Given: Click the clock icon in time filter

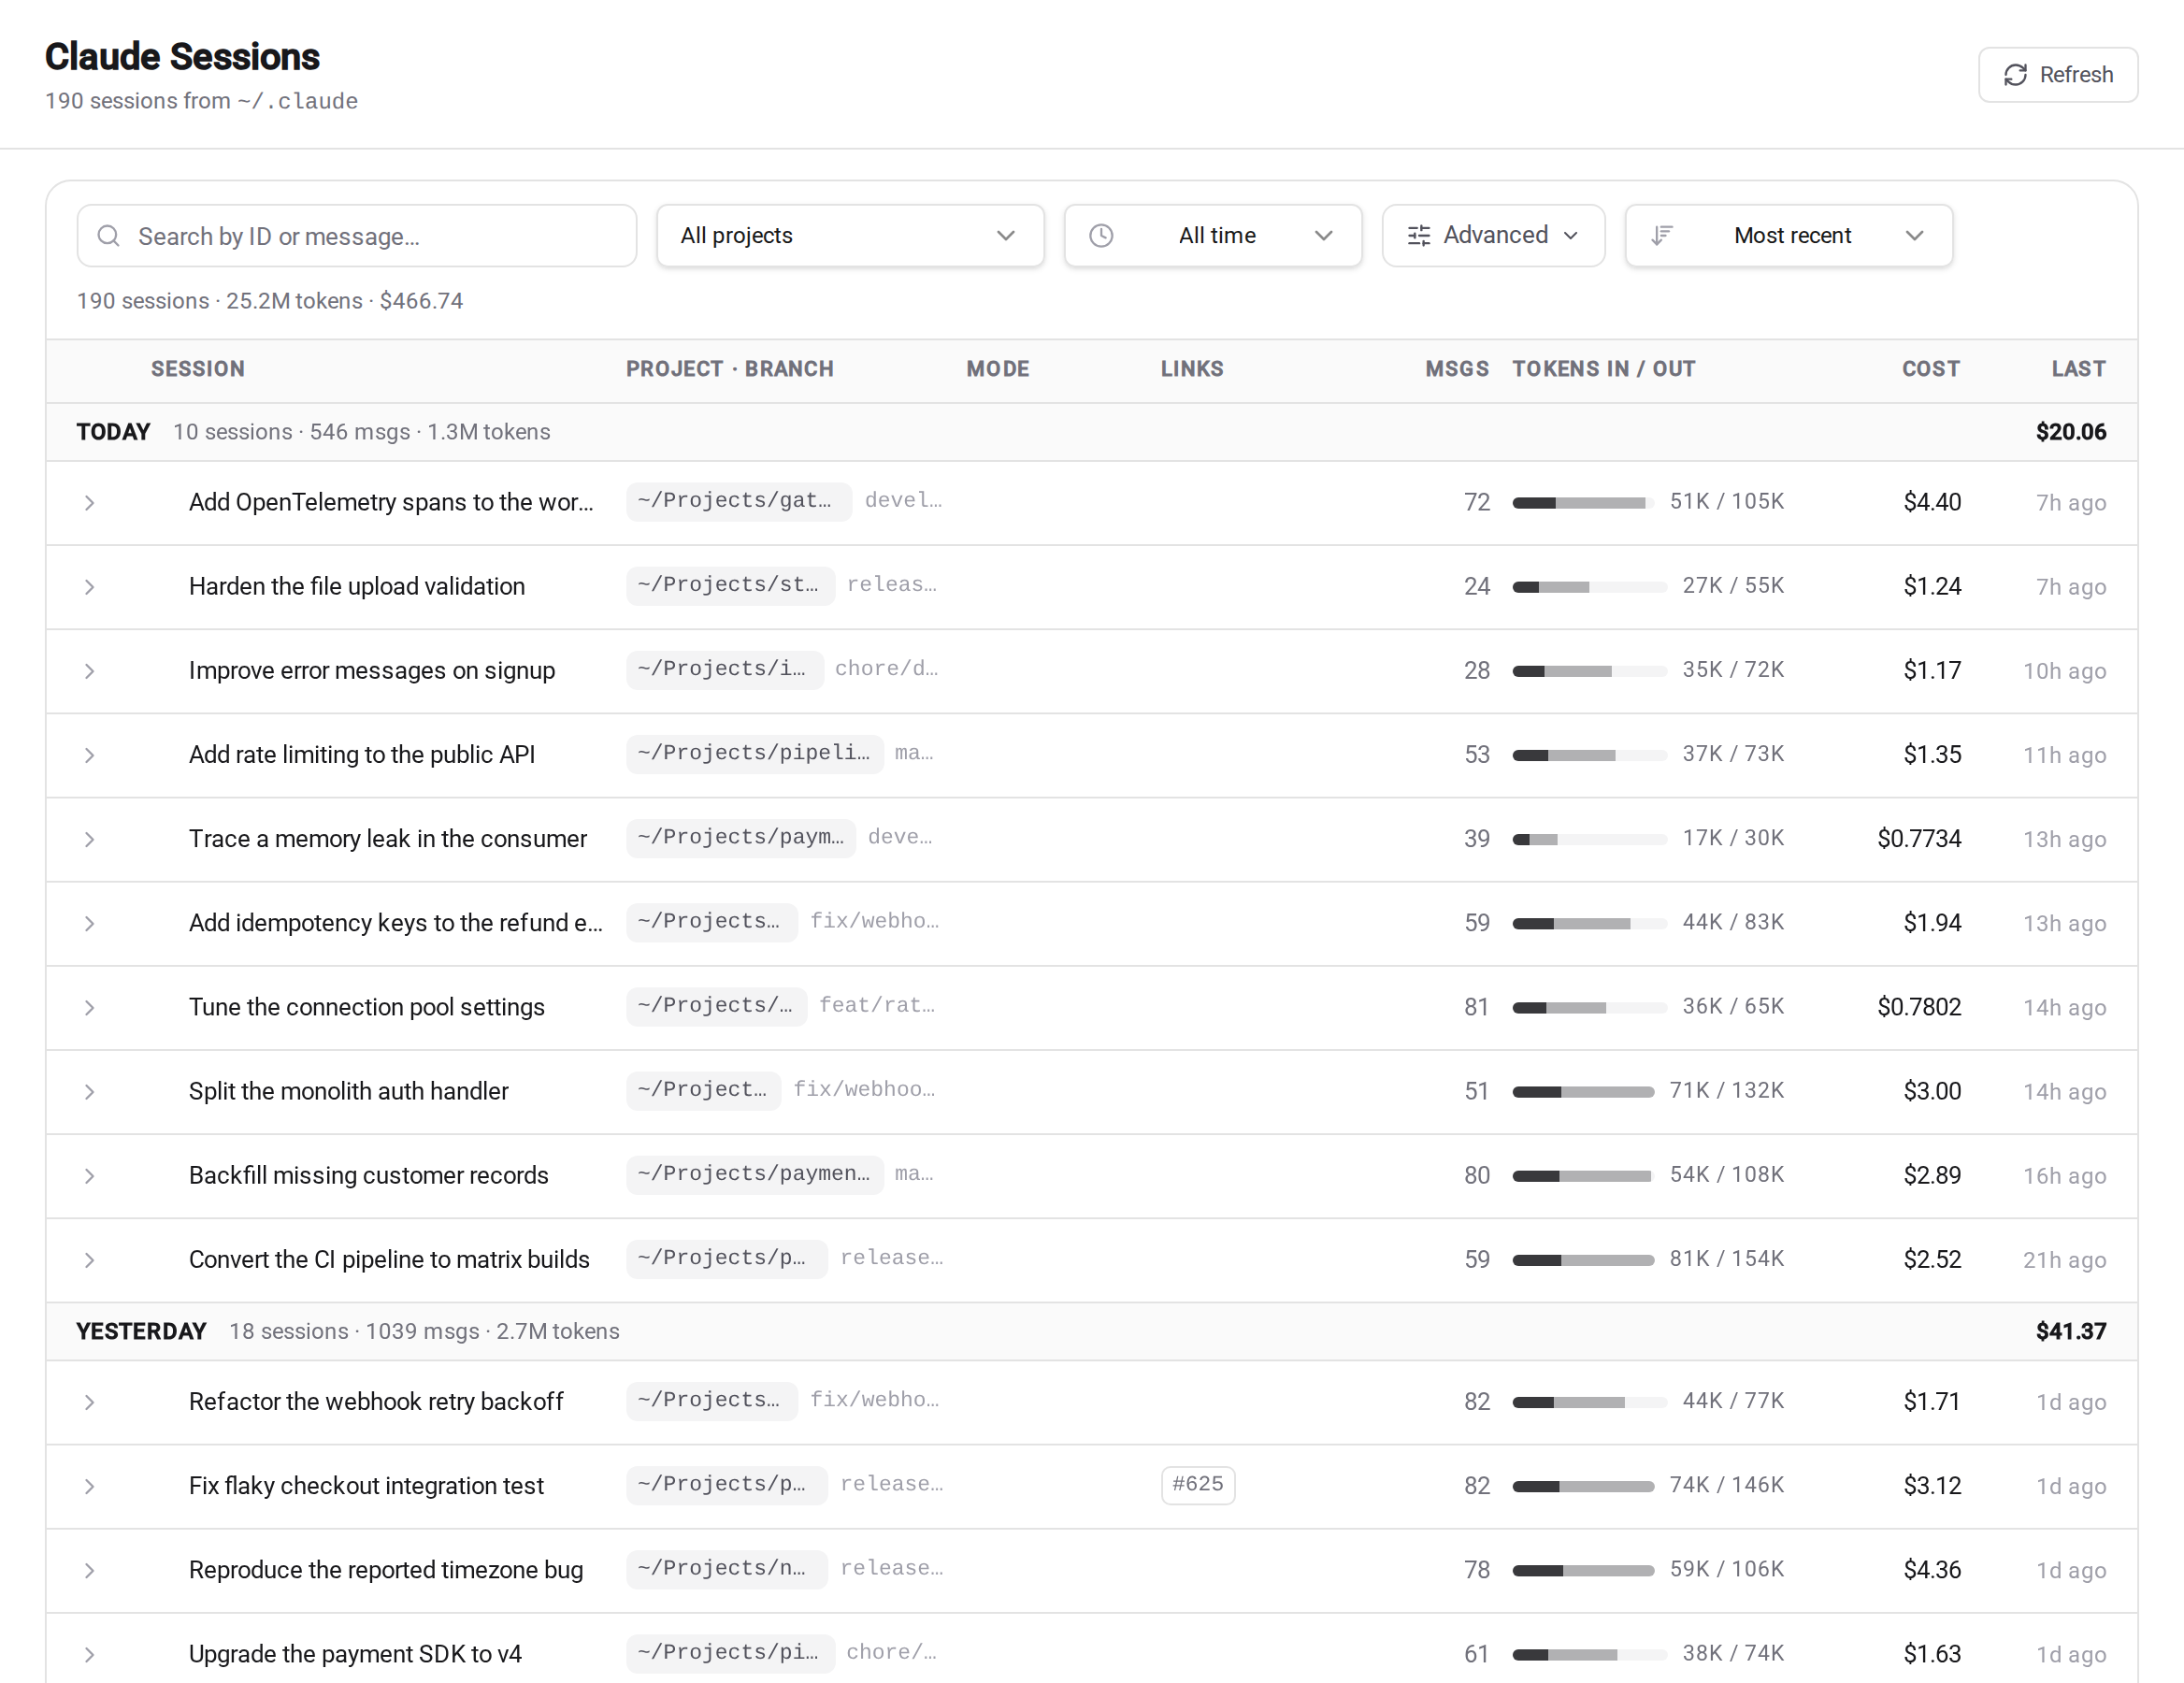Looking at the screenshot, I should (x=1100, y=236).
